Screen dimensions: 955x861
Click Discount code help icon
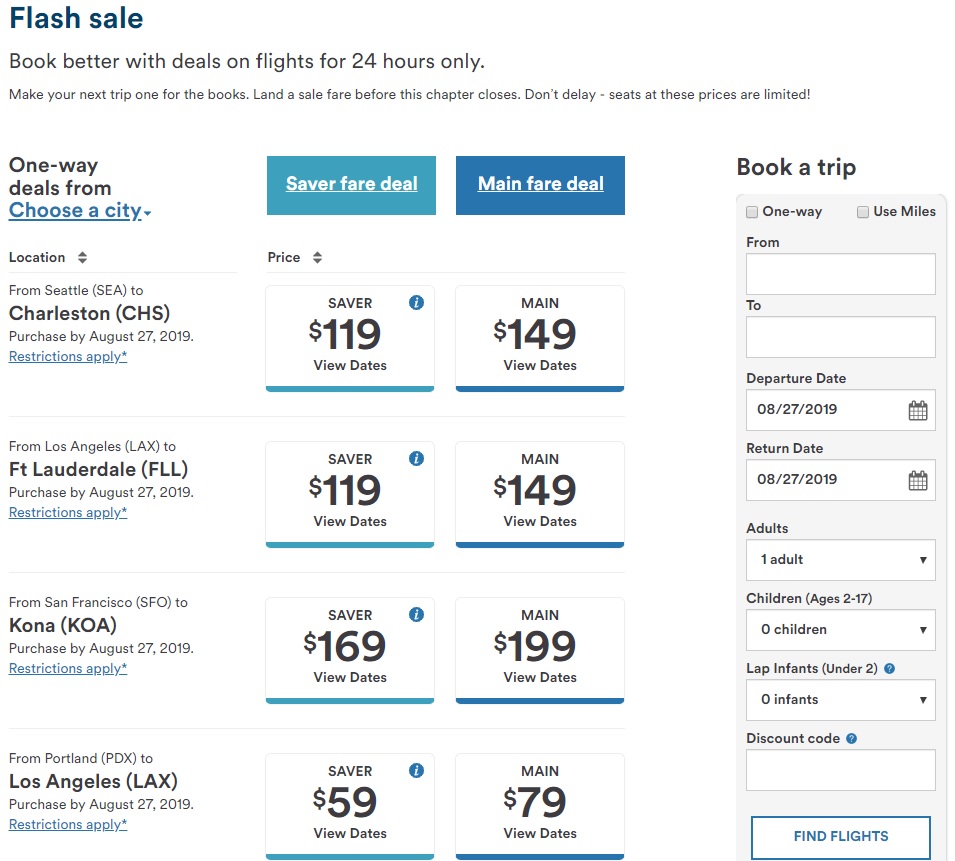pos(852,739)
